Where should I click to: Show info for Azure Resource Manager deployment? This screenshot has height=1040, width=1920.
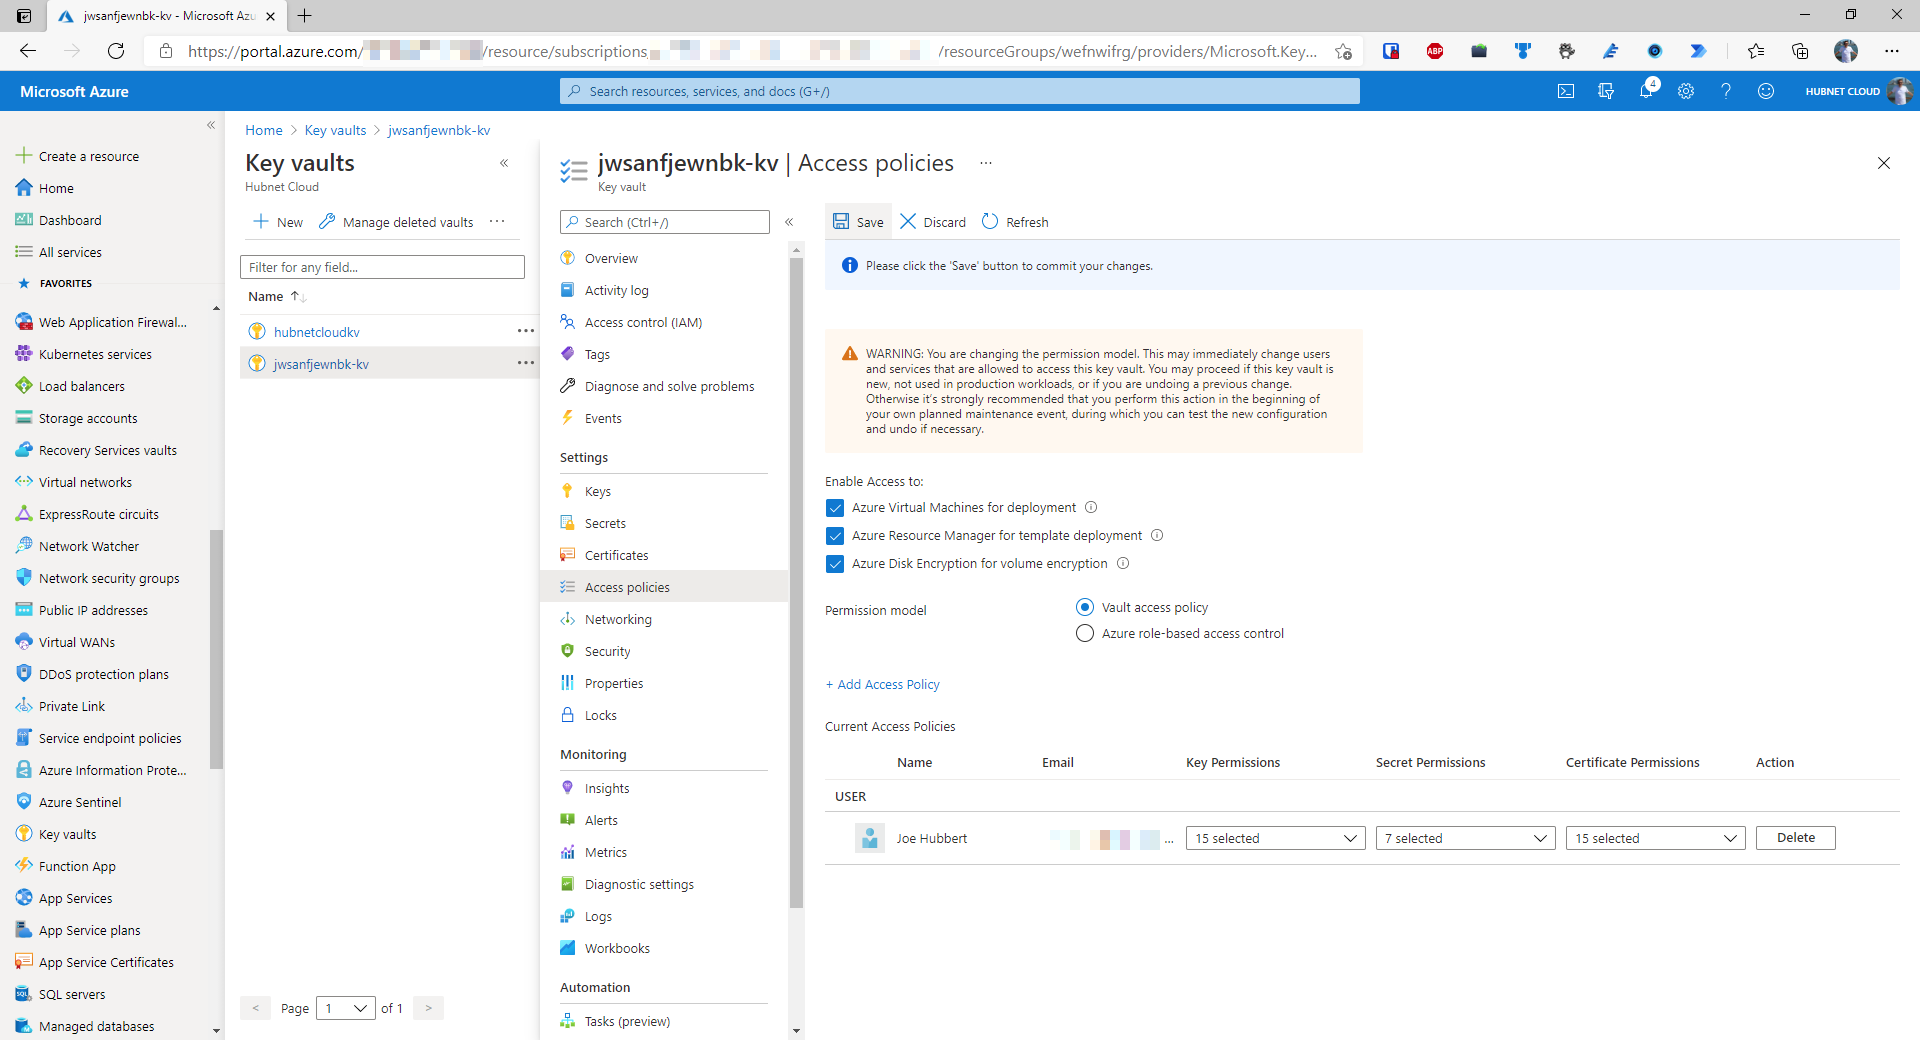pos(1157,535)
